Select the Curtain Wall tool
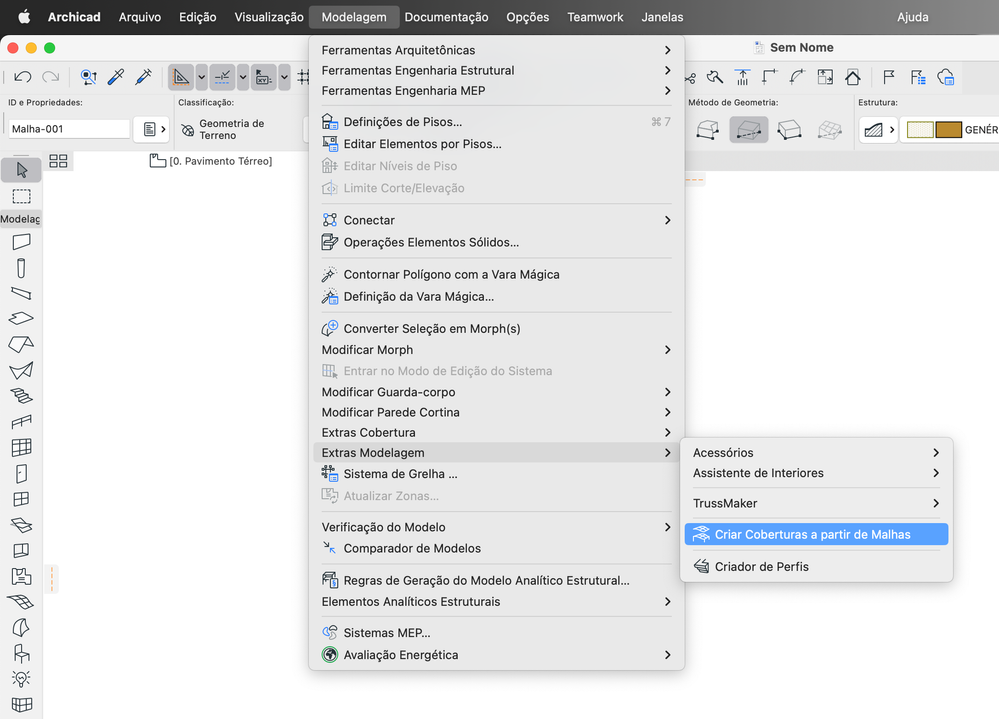This screenshot has height=719, width=999. point(21,447)
